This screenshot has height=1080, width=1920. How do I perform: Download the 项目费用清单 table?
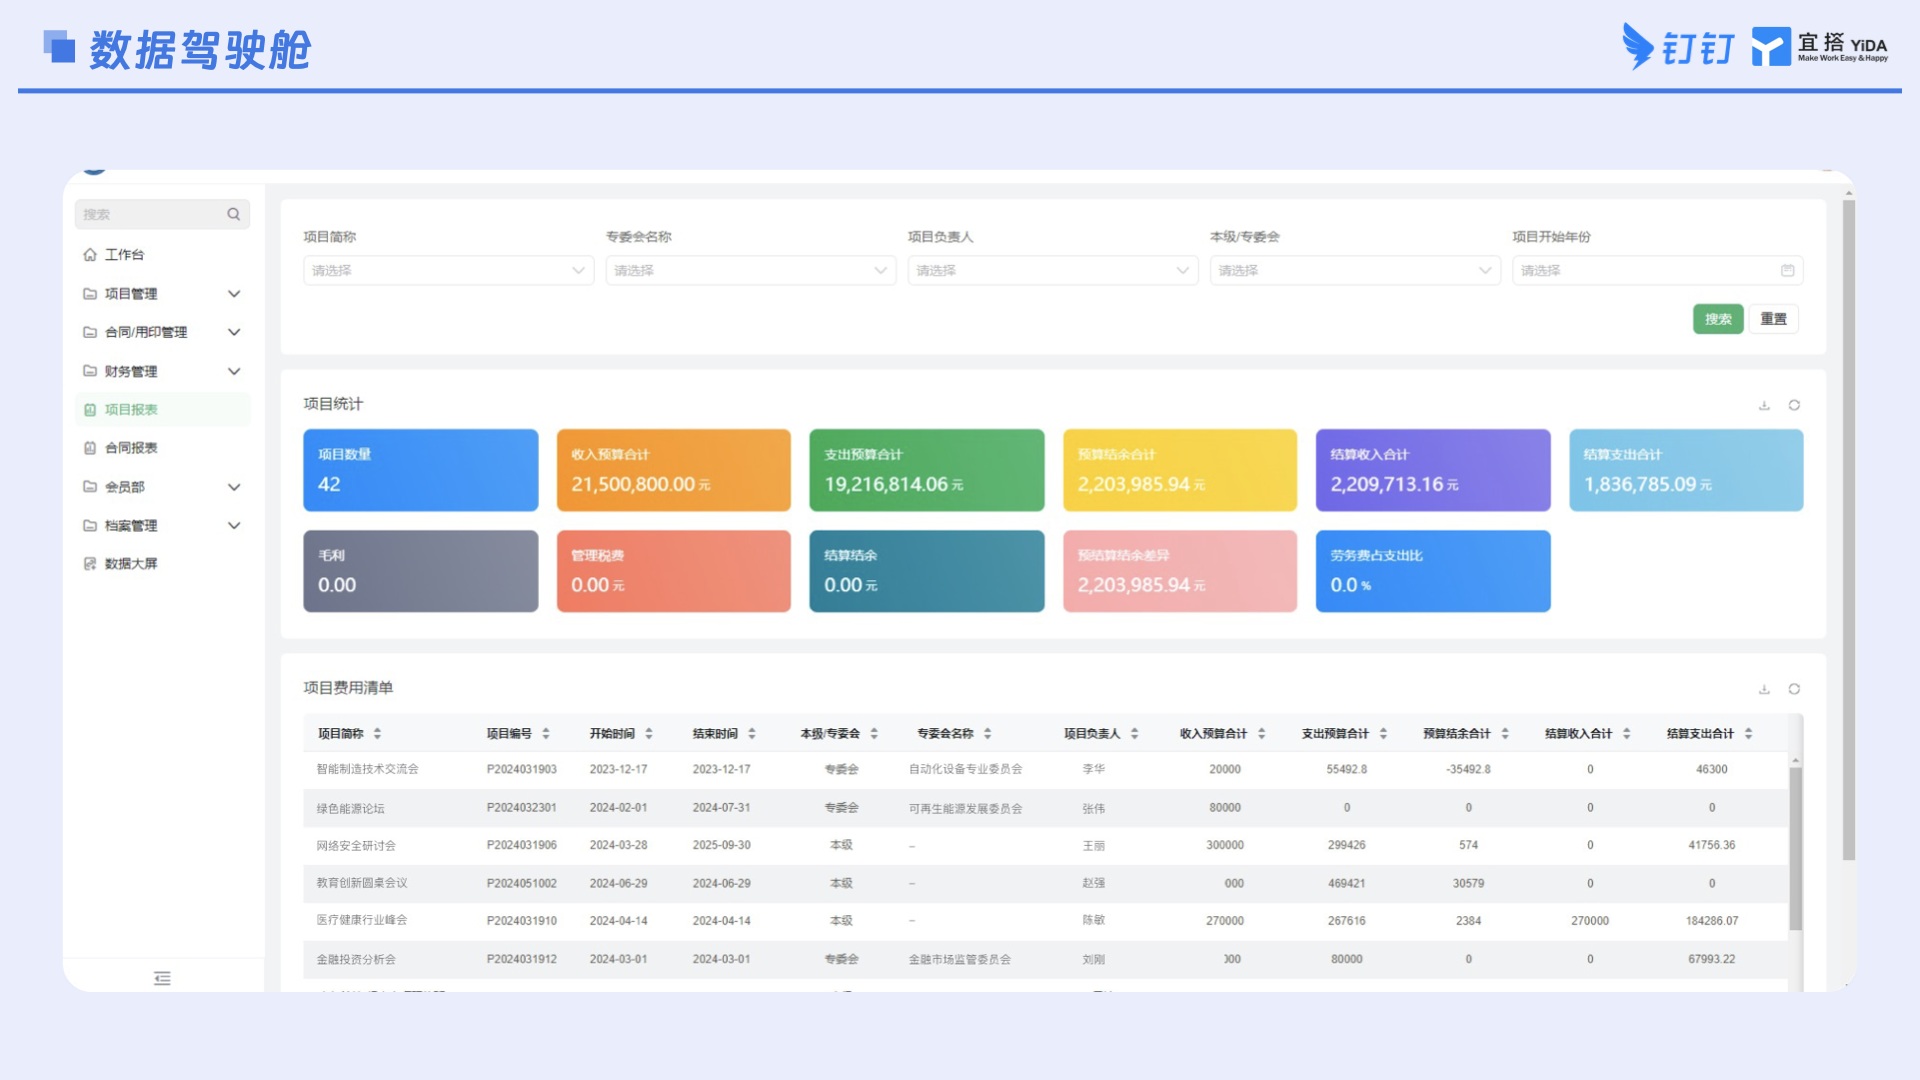(x=1764, y=689)
